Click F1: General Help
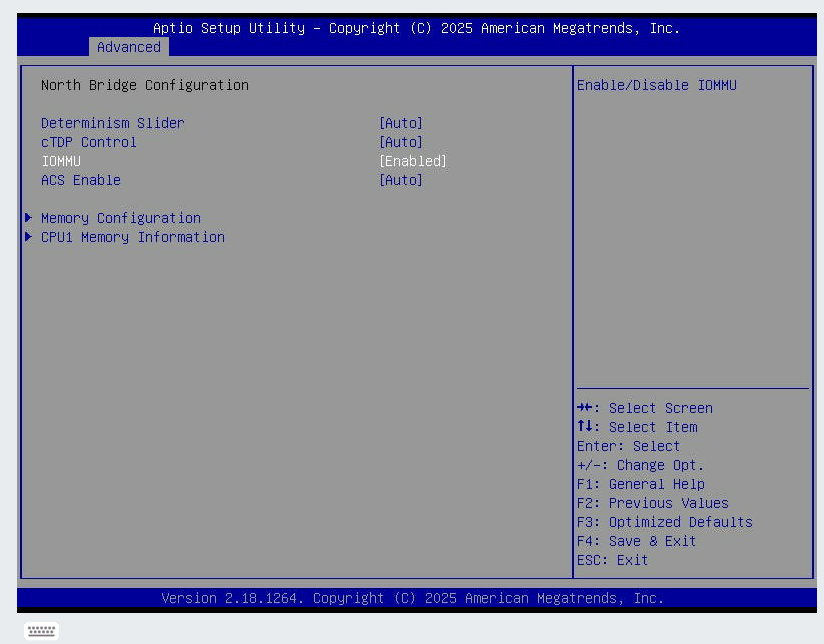The width and height of the screenshot is (824, 644). [641, 484]
